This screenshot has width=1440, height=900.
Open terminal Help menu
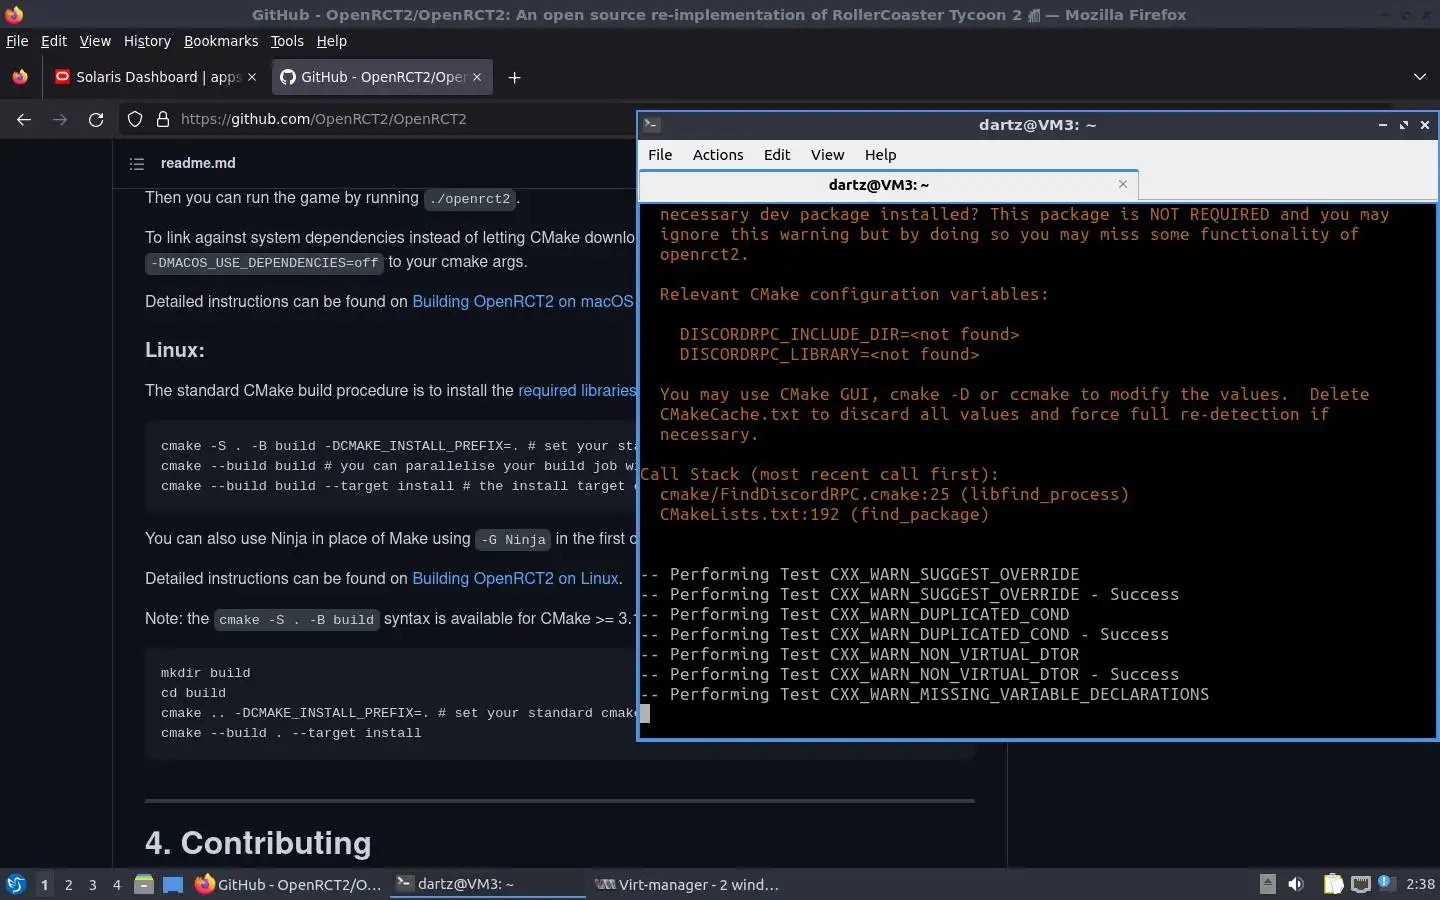(880, 155)
